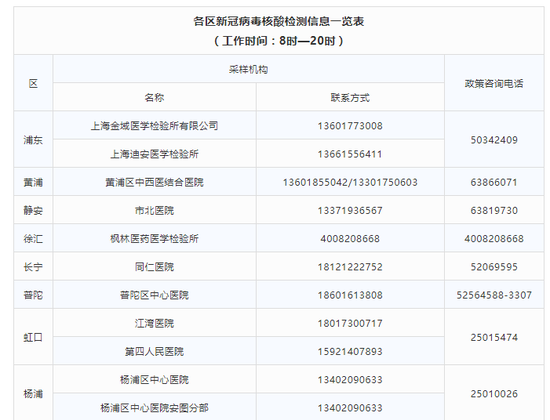
Task: Click the 政策咨询电话 column header
Action: 494,83
